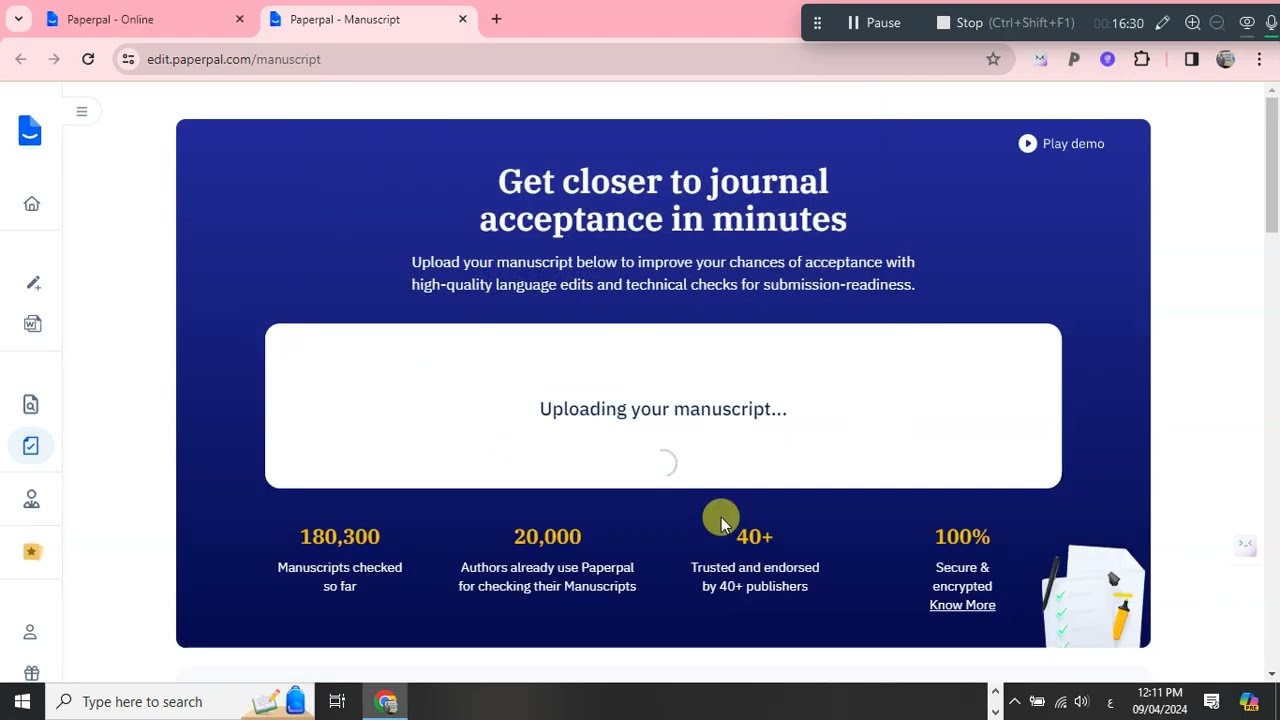Image resolution: width=1280 pixels, height=720 pixels.
Task: Stop the screen recording
Action: click(1005, 22)
